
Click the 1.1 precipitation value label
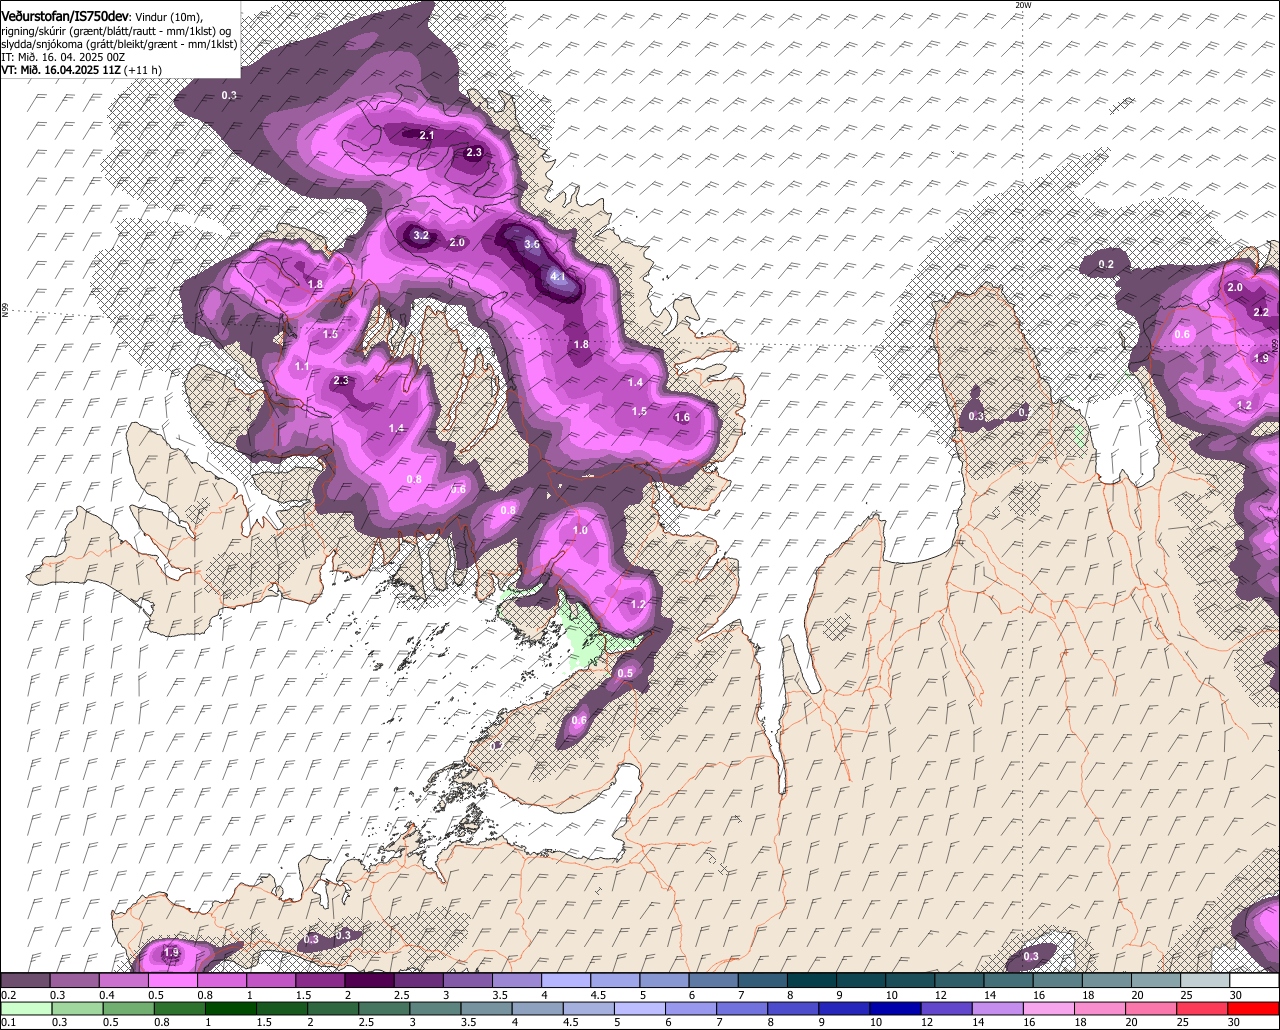302,367
